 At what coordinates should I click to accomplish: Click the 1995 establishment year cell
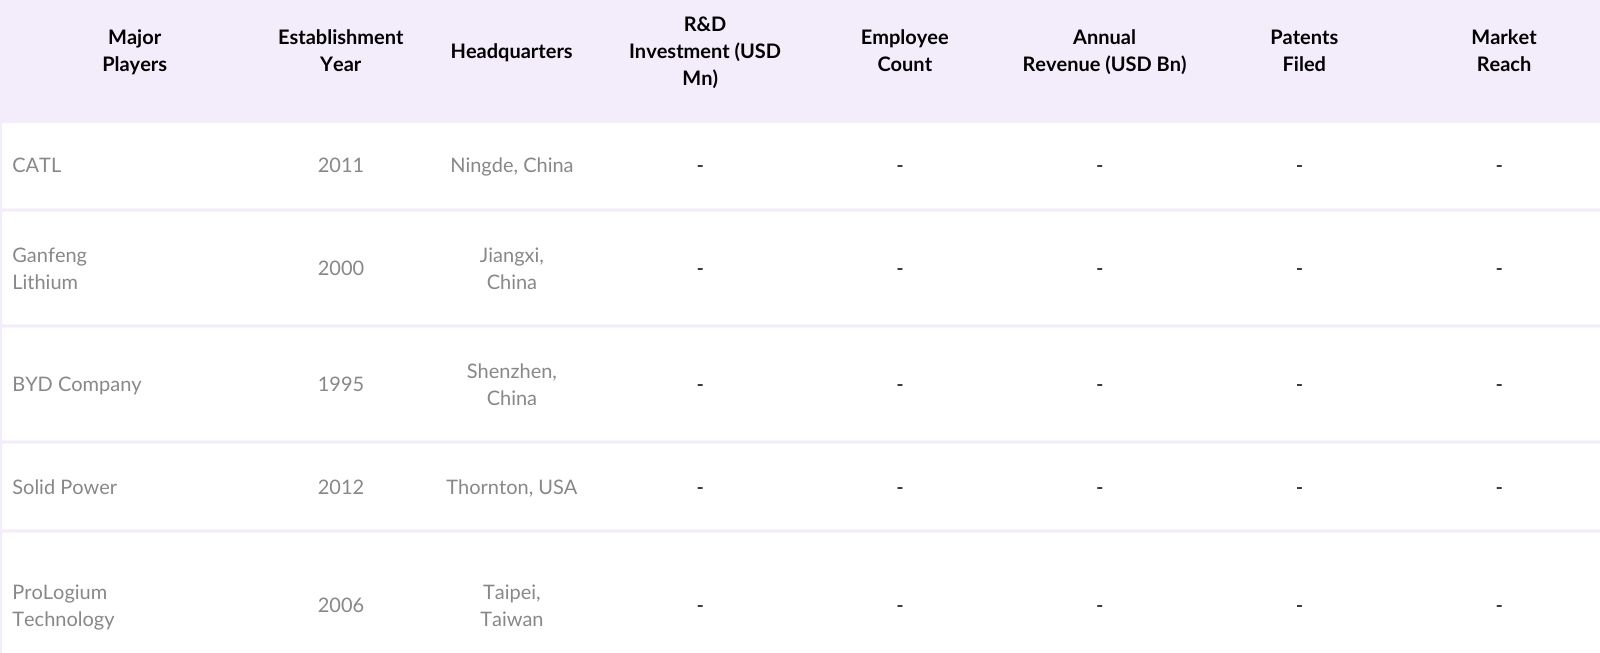click(340, 384)
